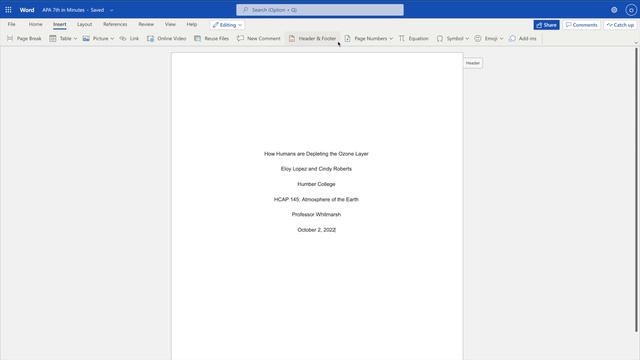The height and width of the screenshot is (360, 640).
Task: Click the vertical scrollbar
Action: (636, 190)
